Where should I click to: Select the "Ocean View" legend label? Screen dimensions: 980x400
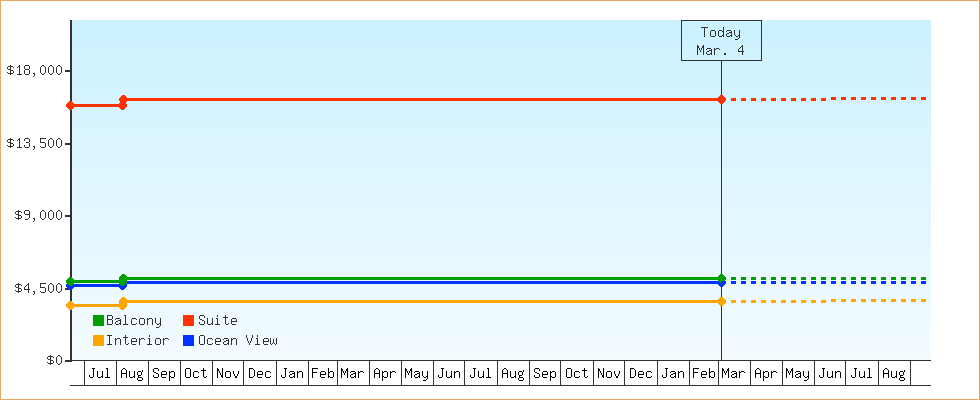click(238, 341)
